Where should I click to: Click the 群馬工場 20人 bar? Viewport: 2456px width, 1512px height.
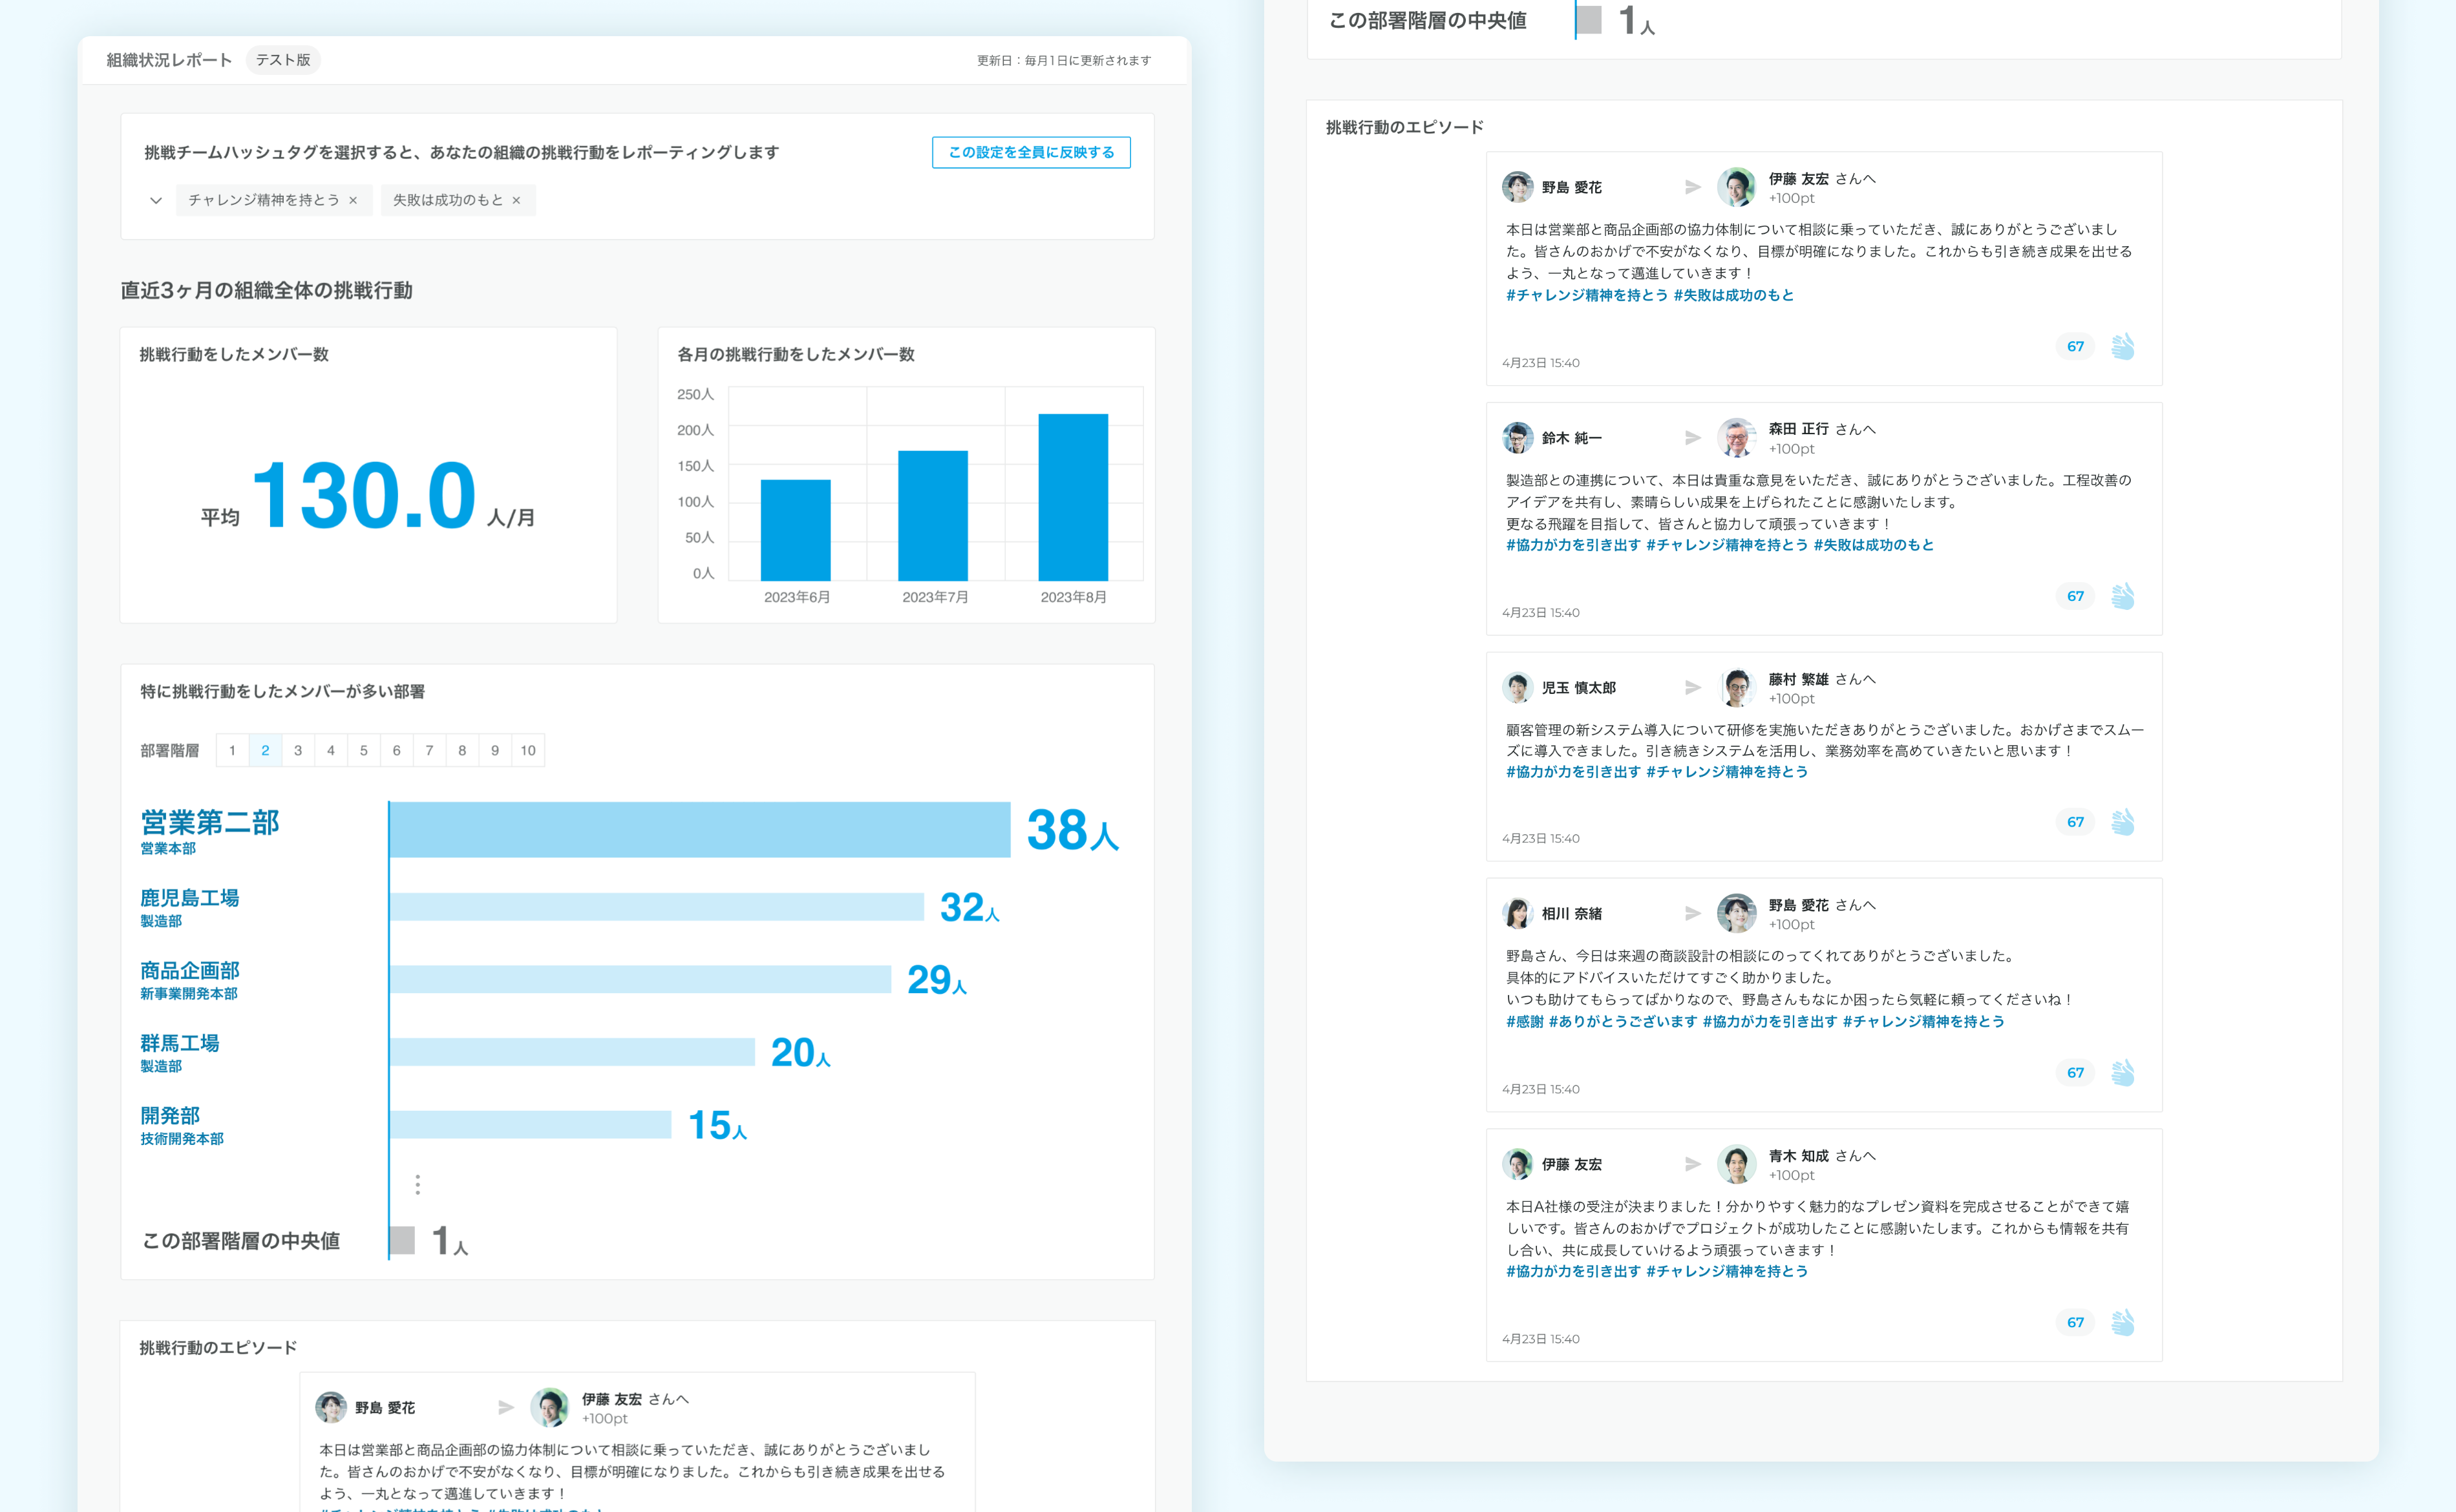pyautogui.click(x=572, y=1052)
